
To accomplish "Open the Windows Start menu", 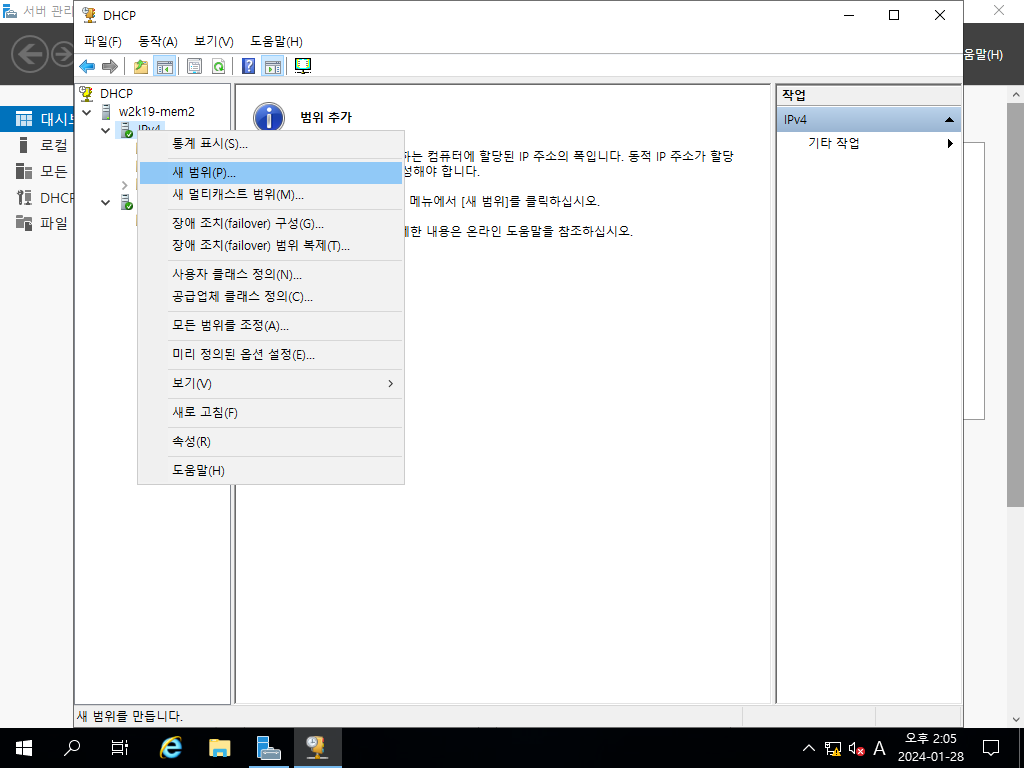I will point(24,748).
